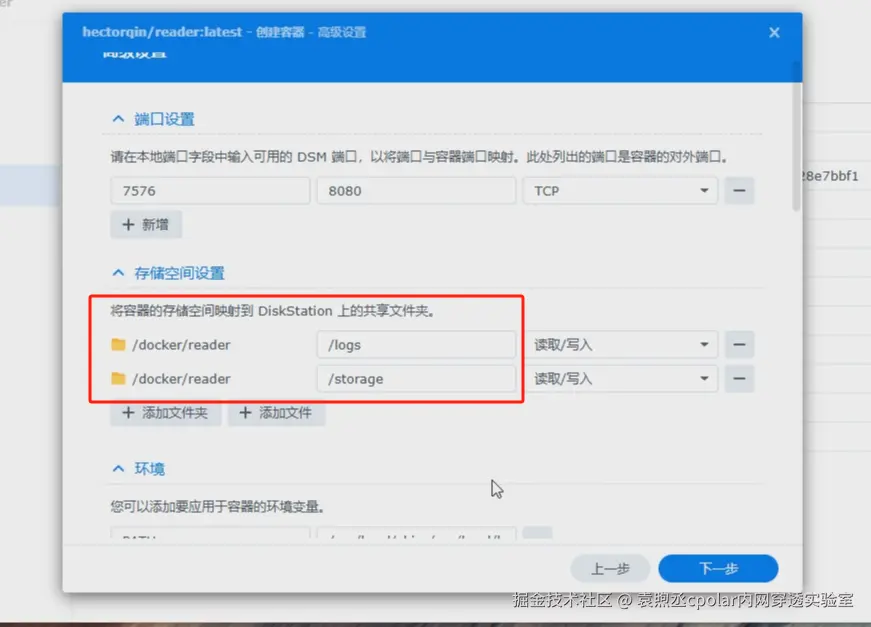The width and height of the screenshot is (871, 627).
Task: Collapse the 端口设置 section
Action: click(118, 119)
